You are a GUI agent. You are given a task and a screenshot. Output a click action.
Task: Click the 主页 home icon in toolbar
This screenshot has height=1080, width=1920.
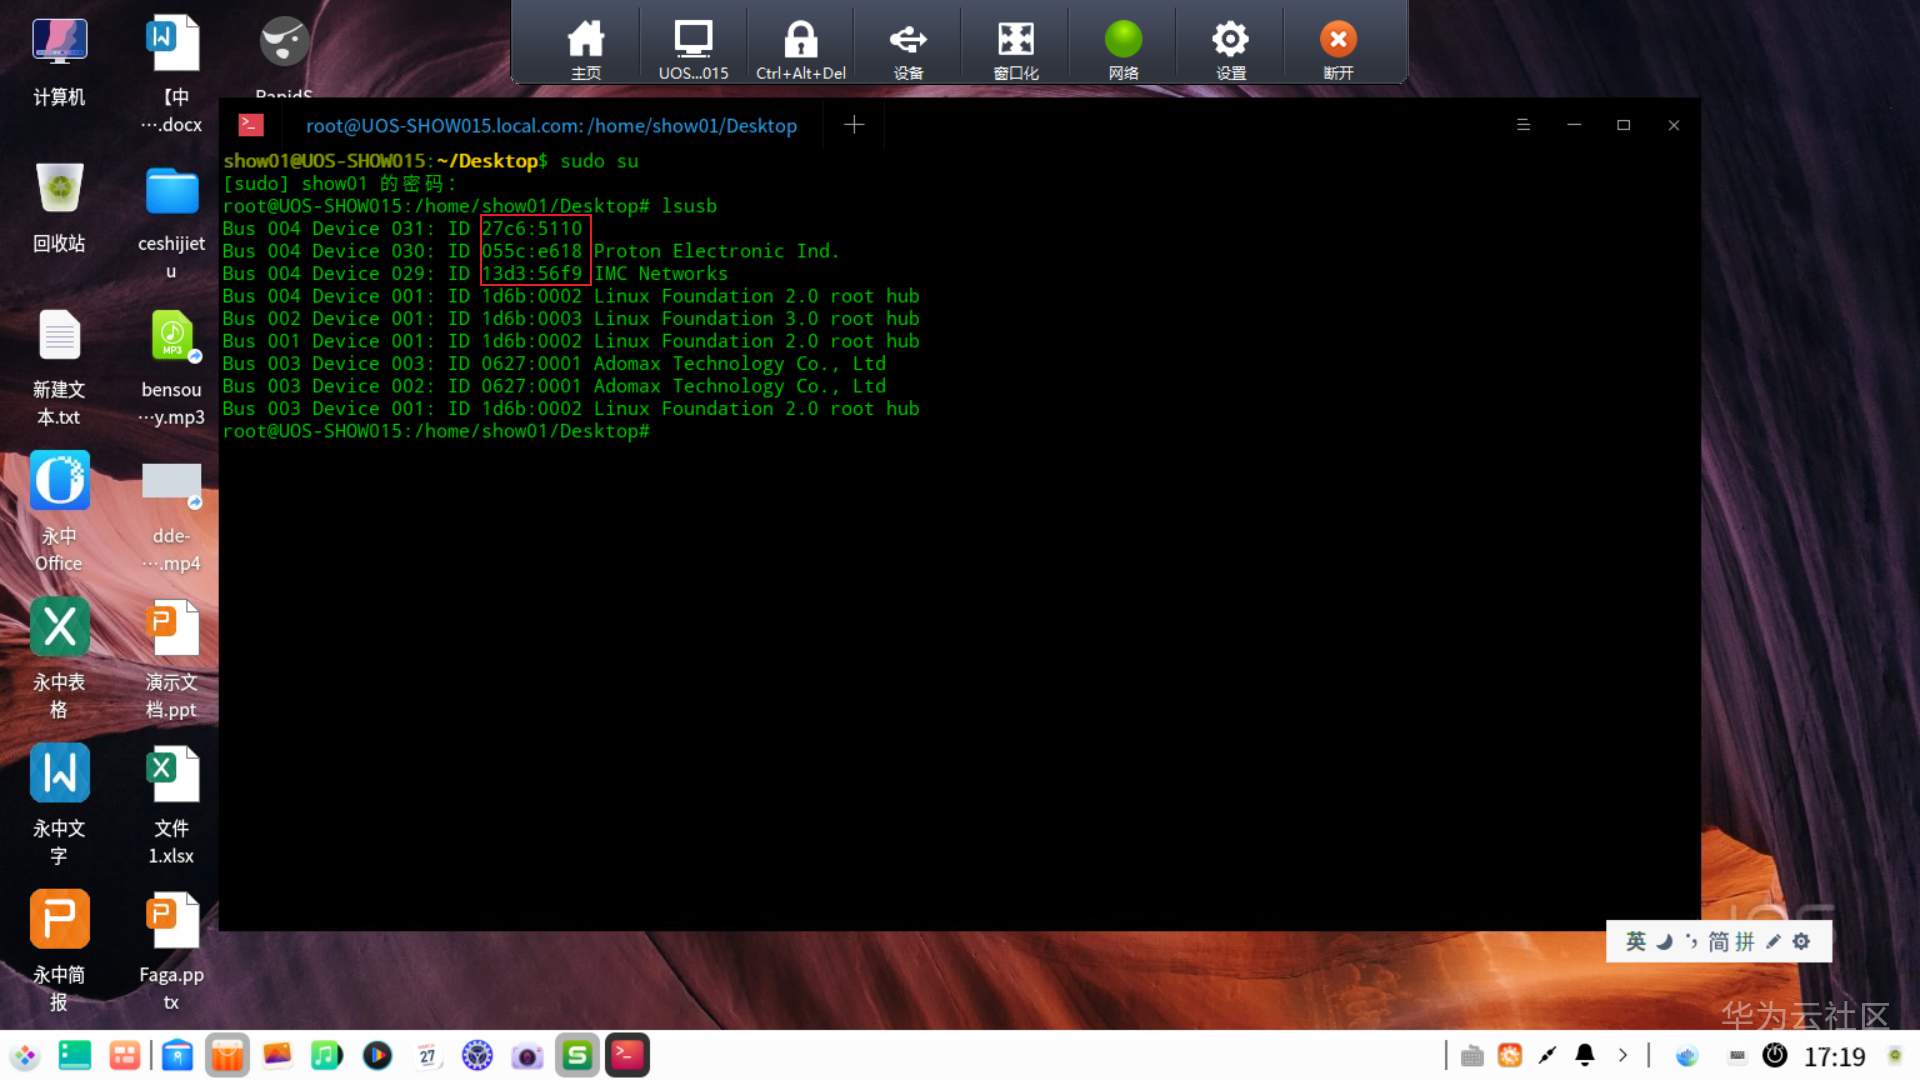pyautogui.click(x=586, y=48)
